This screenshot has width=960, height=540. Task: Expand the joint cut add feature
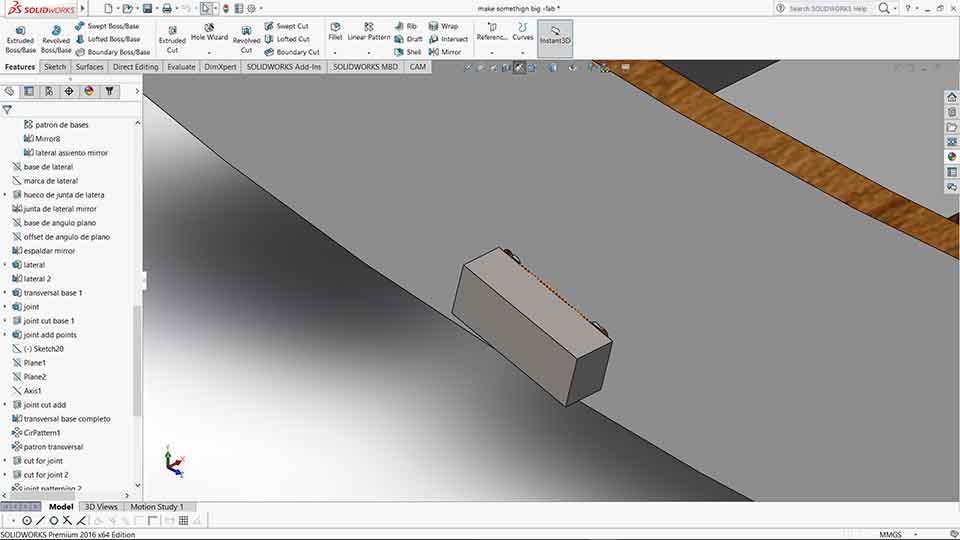click(x=5, y=405)
